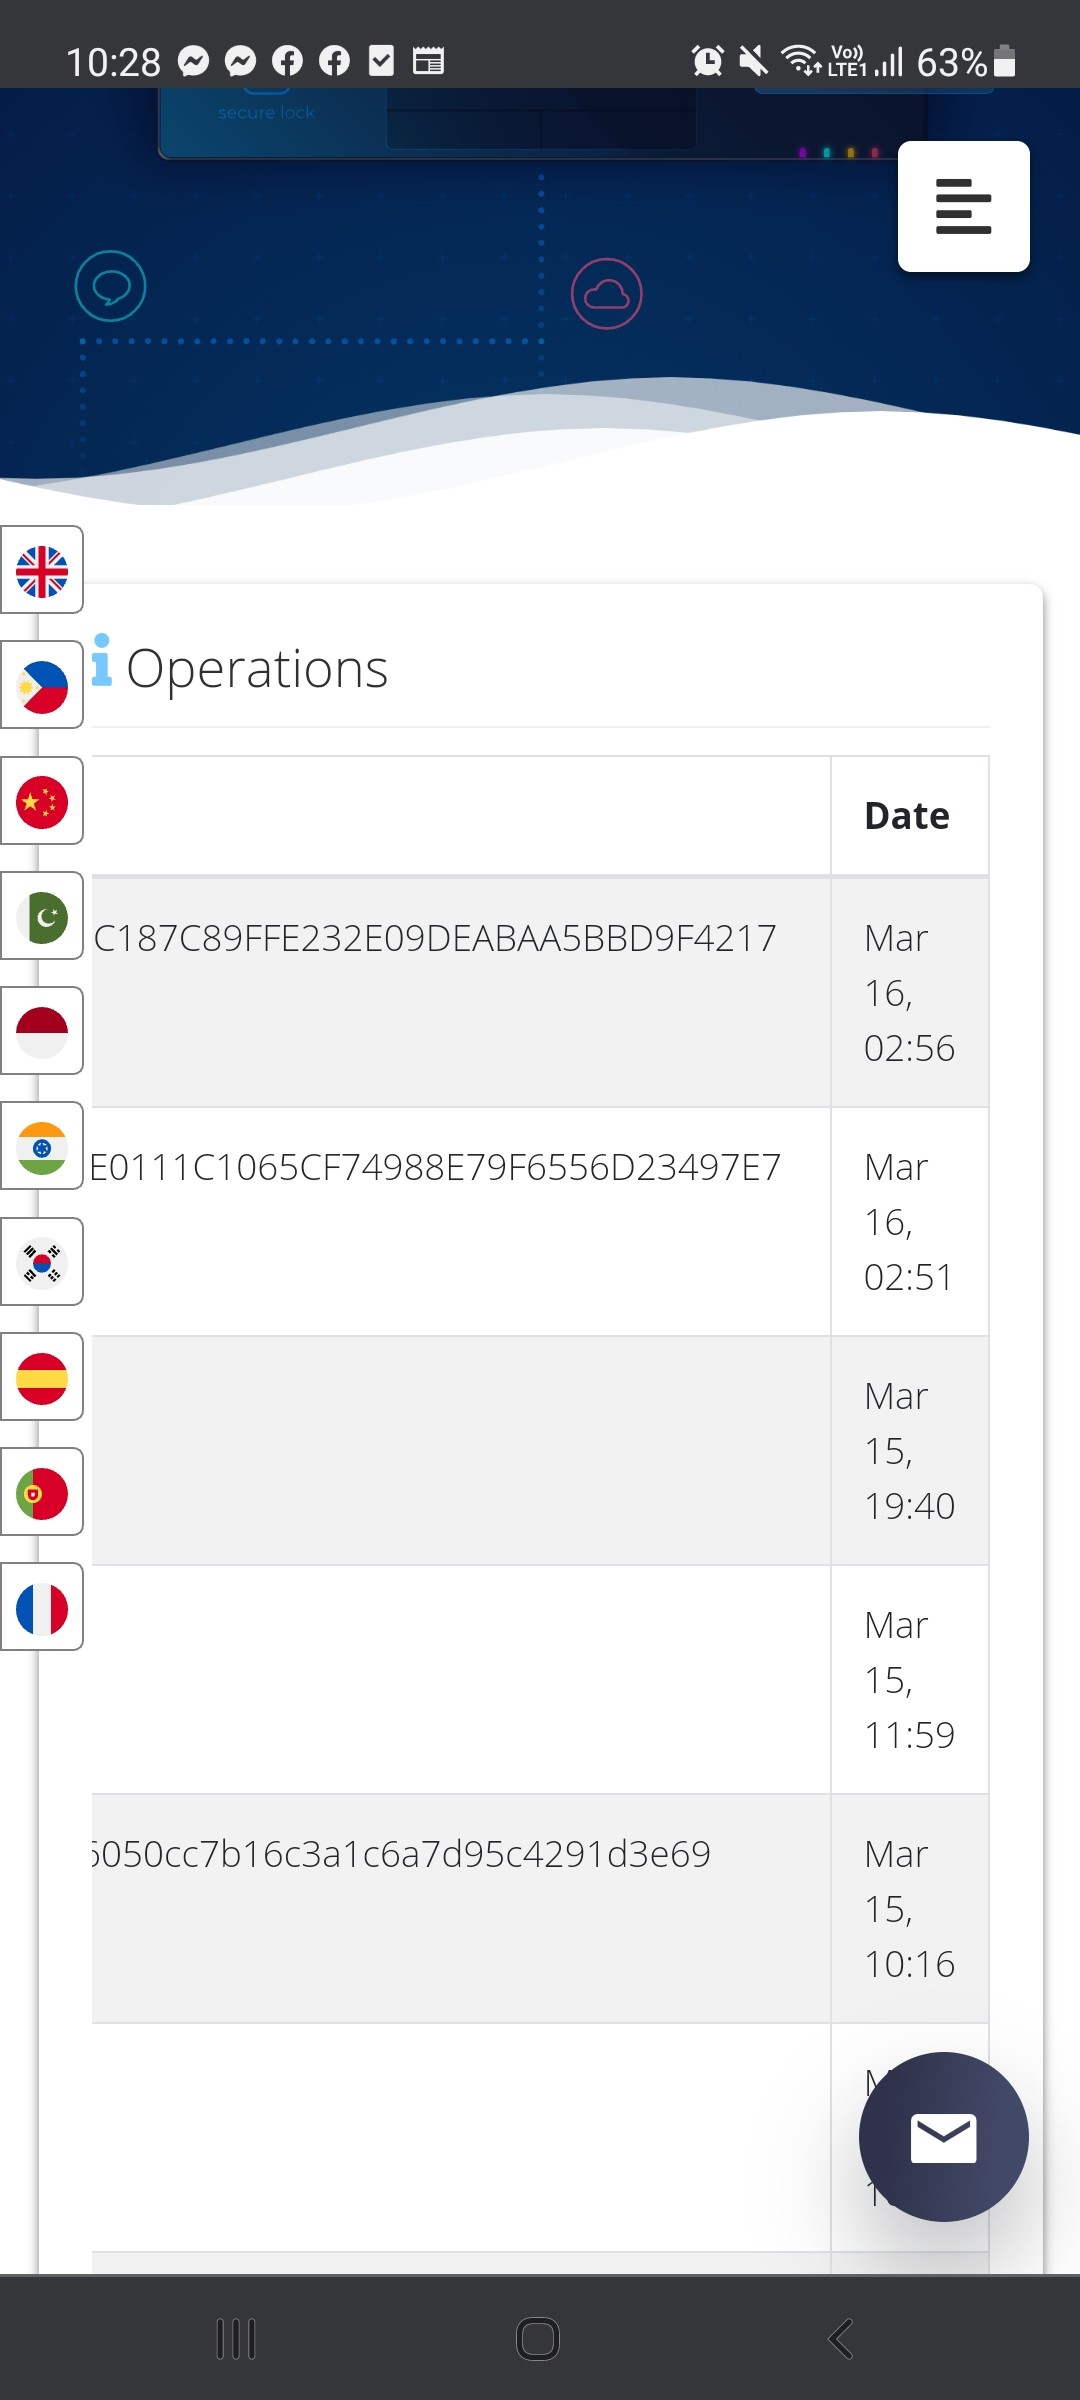Select the Portugal flag language
Image resolution: width=1080 pixels, height=2400 pixels.
point(42,1492)
